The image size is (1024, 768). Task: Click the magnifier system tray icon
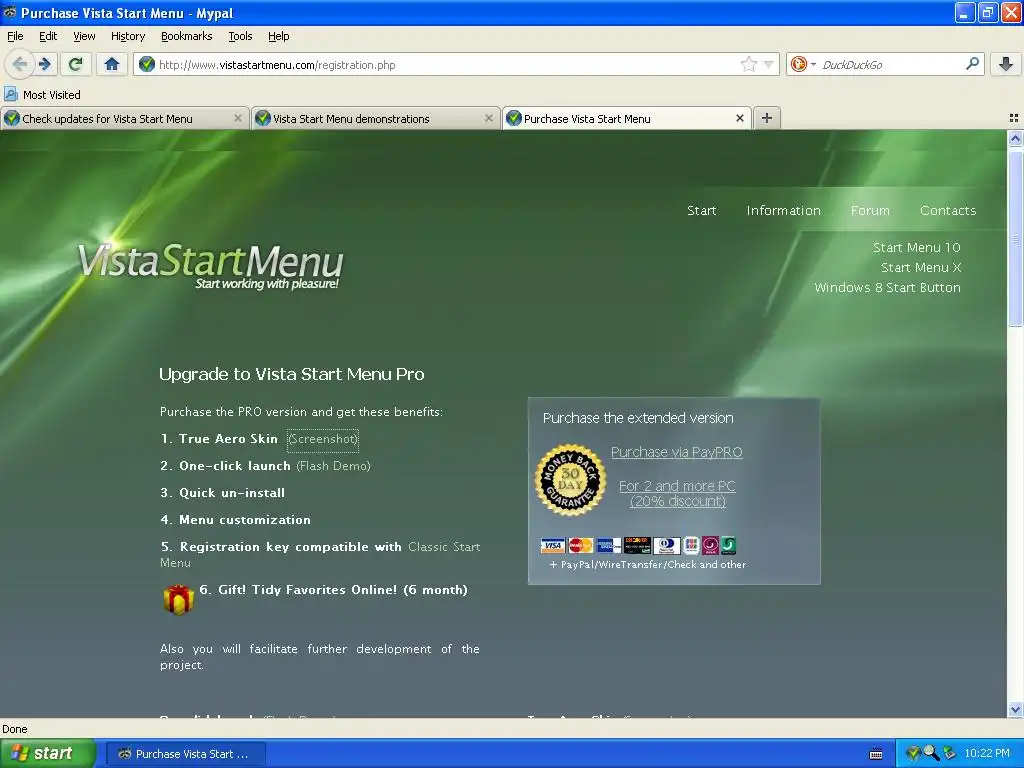931,753
